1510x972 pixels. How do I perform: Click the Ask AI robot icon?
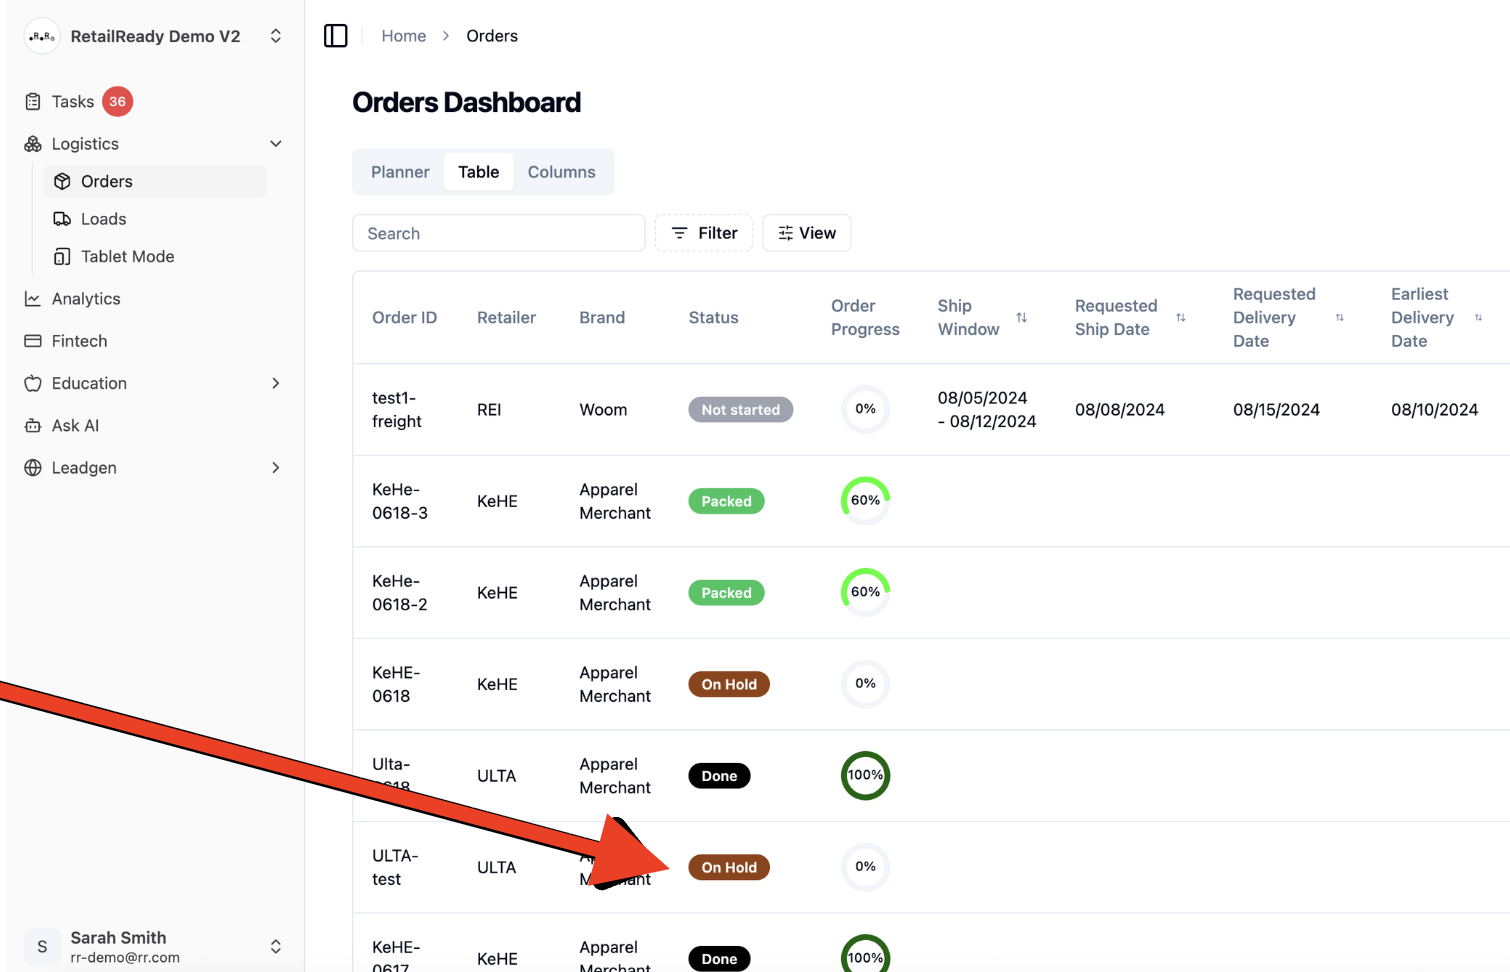33,426
